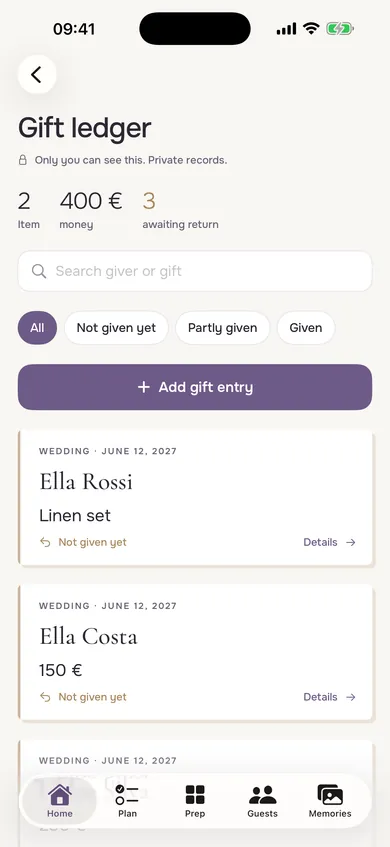
Task: Open the Ella Rossi Linen set card
Action: (x=195, y=498)
